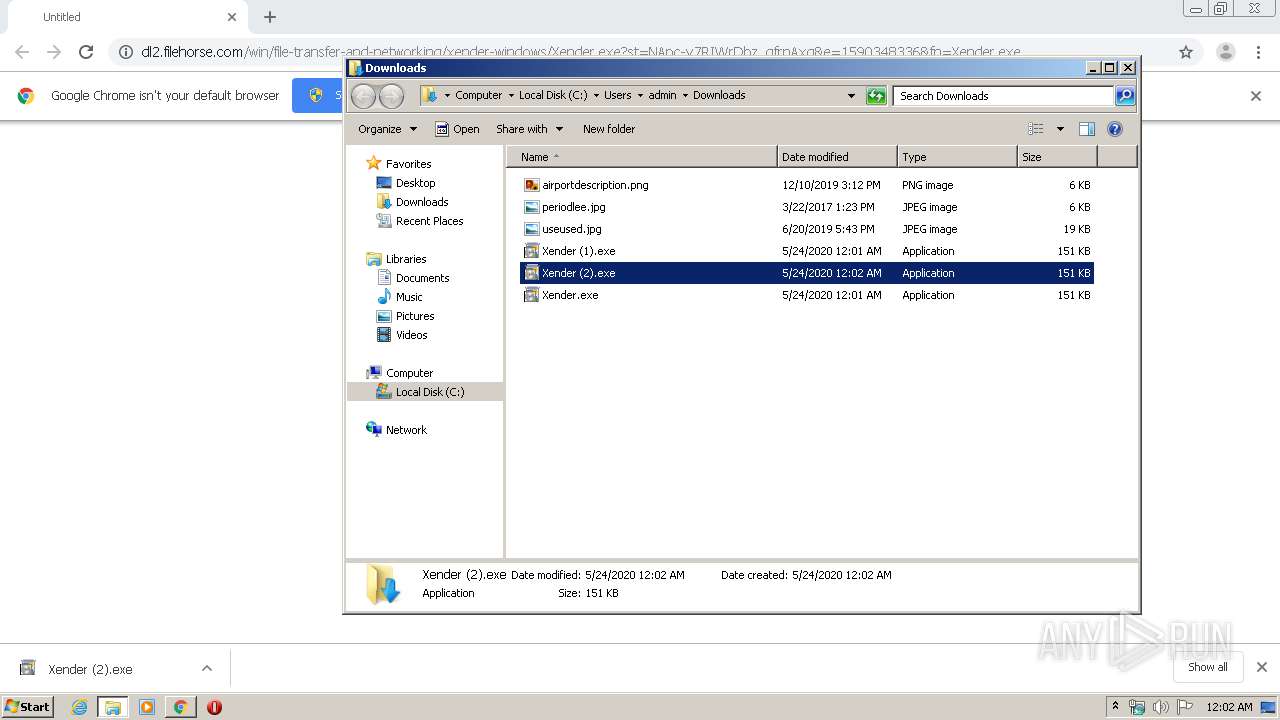
Task: Open the Chrome three-dot menu
Action: click(1258, 52)
